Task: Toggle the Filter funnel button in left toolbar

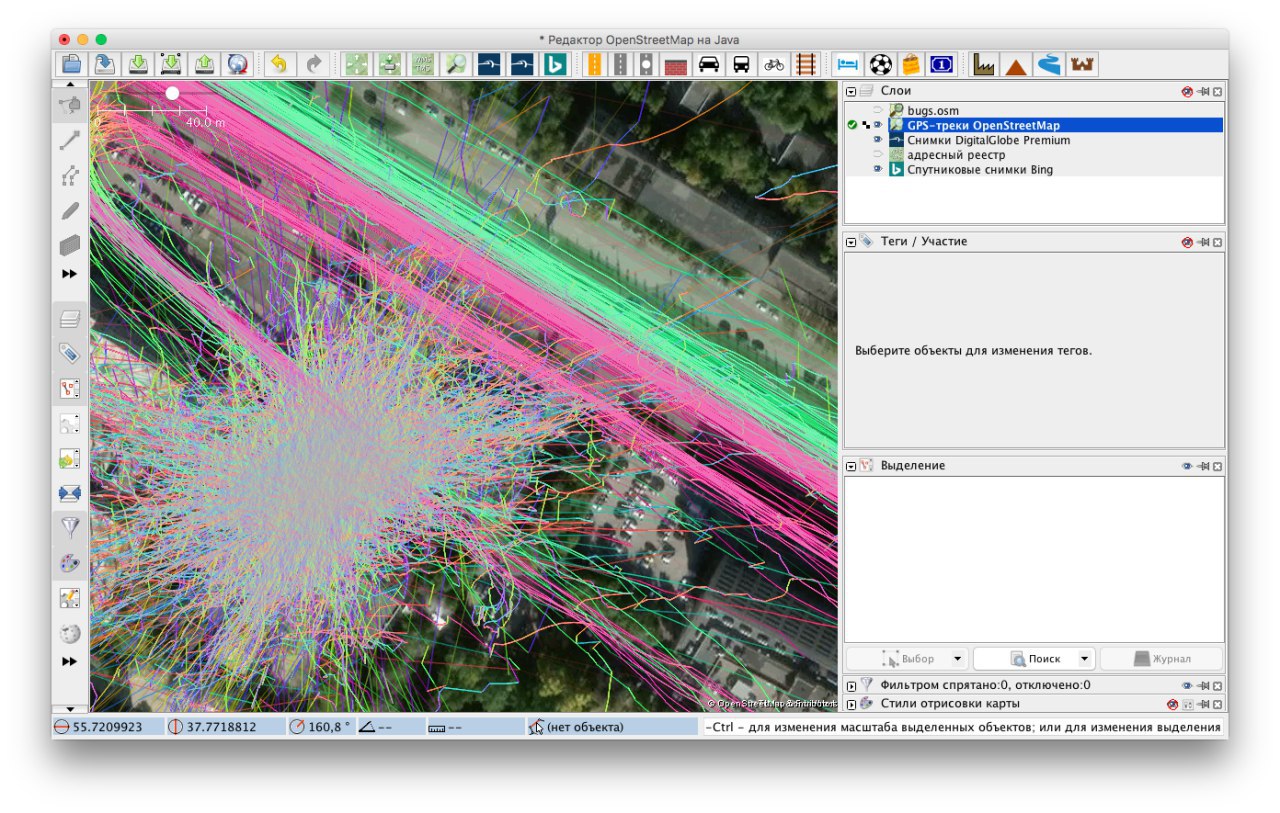Action: coord(70,527)
